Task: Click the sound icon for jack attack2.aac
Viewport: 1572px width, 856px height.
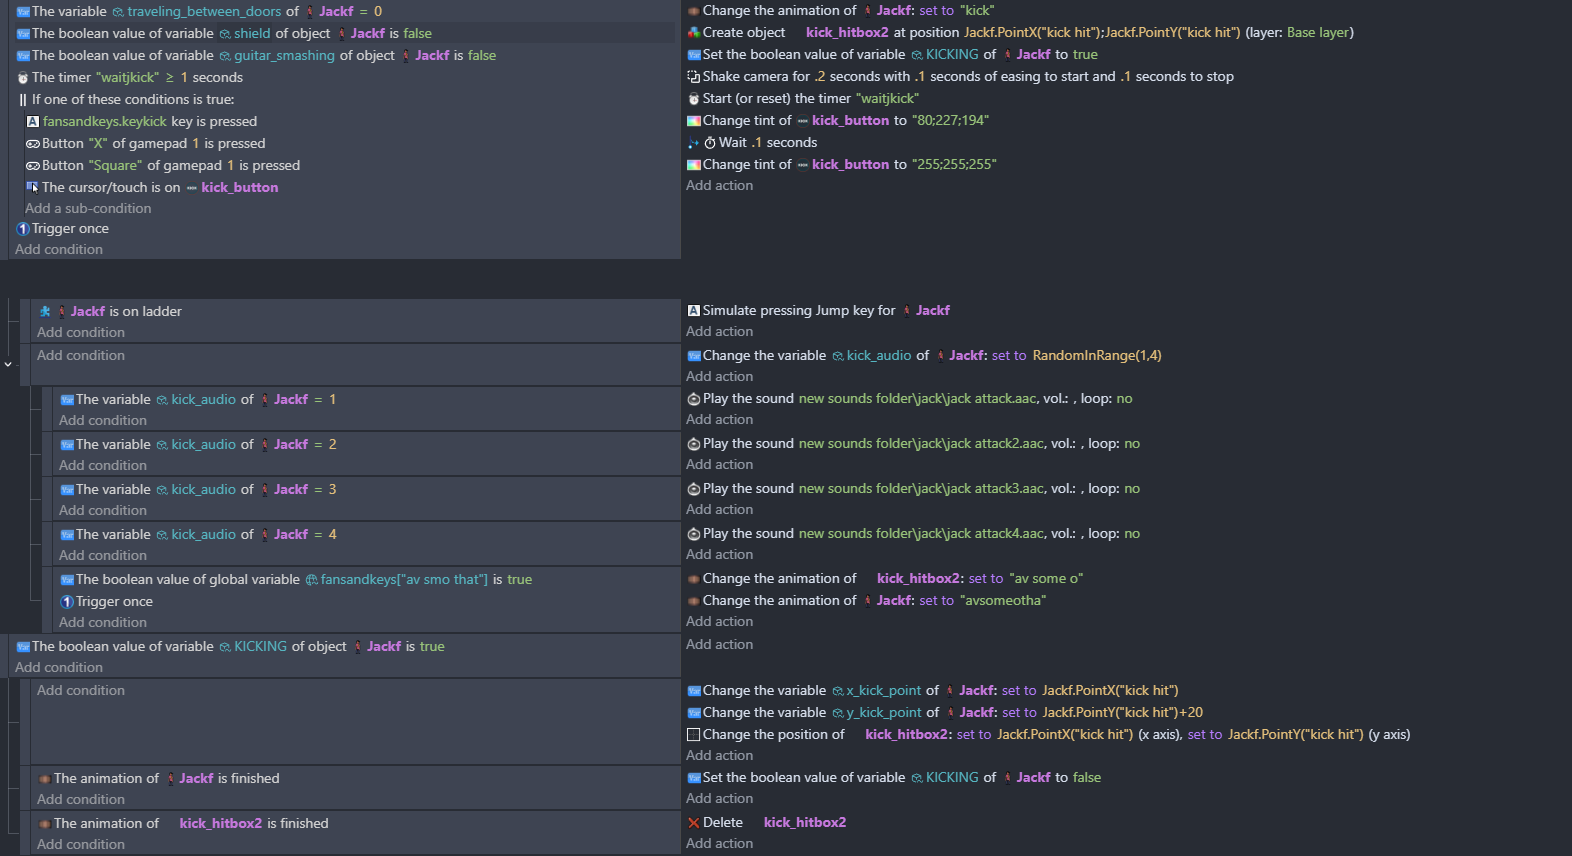Action: point(693,444)
